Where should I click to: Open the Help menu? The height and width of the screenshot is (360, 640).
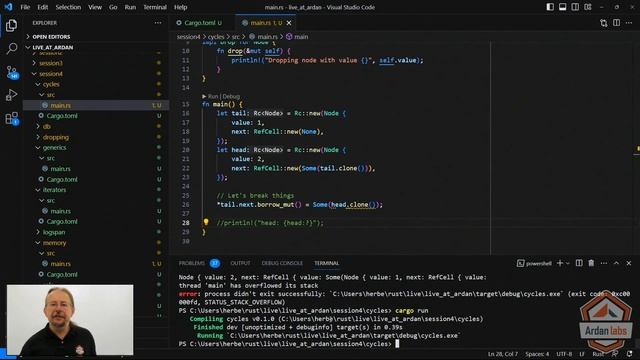pyautogui.click(x=180, y=7)
